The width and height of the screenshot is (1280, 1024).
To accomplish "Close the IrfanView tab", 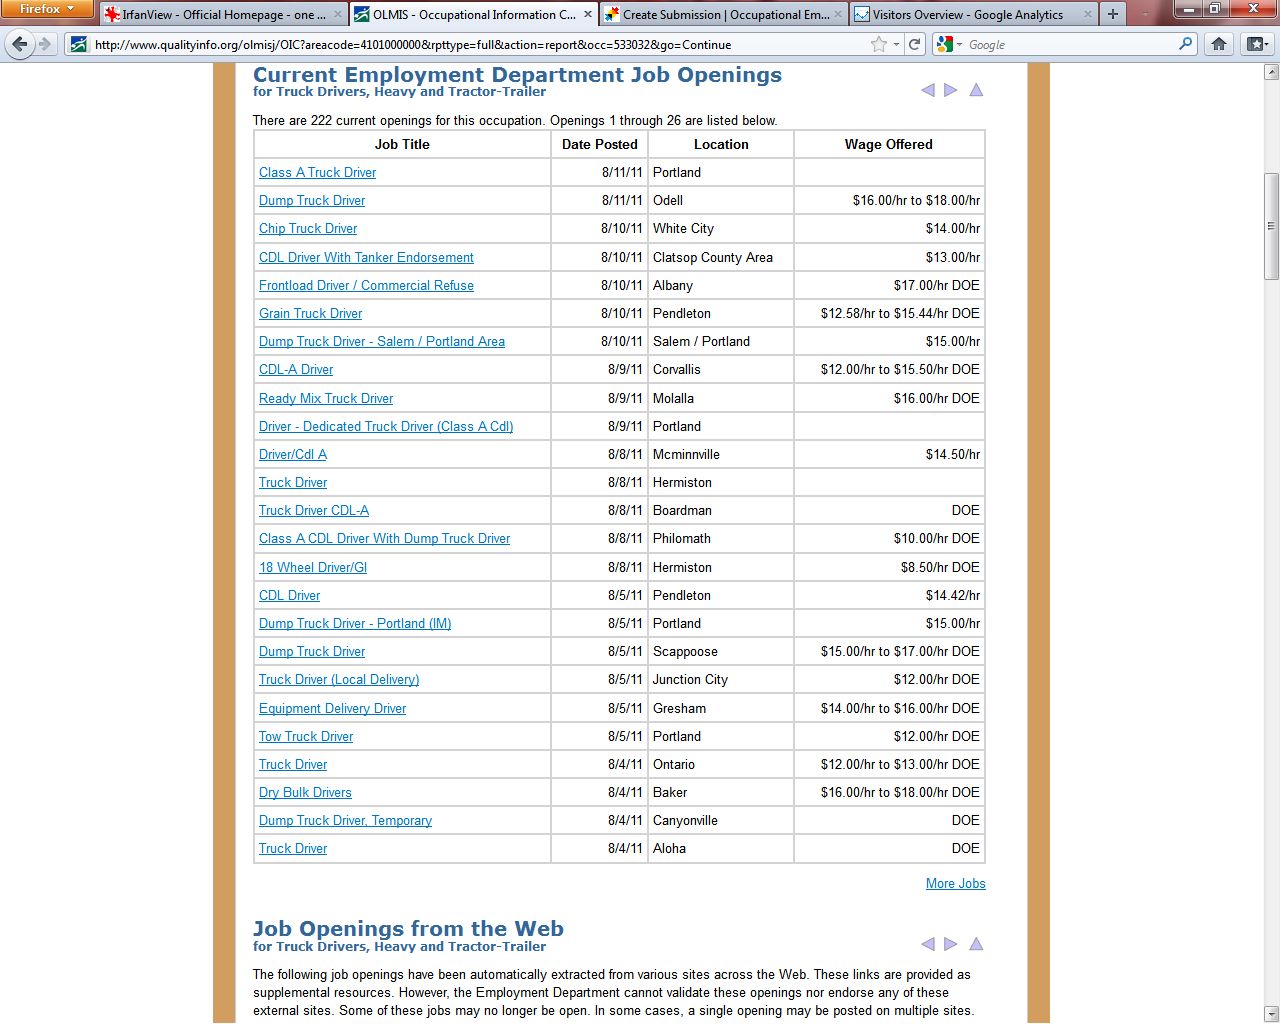I will pos(337,15).
